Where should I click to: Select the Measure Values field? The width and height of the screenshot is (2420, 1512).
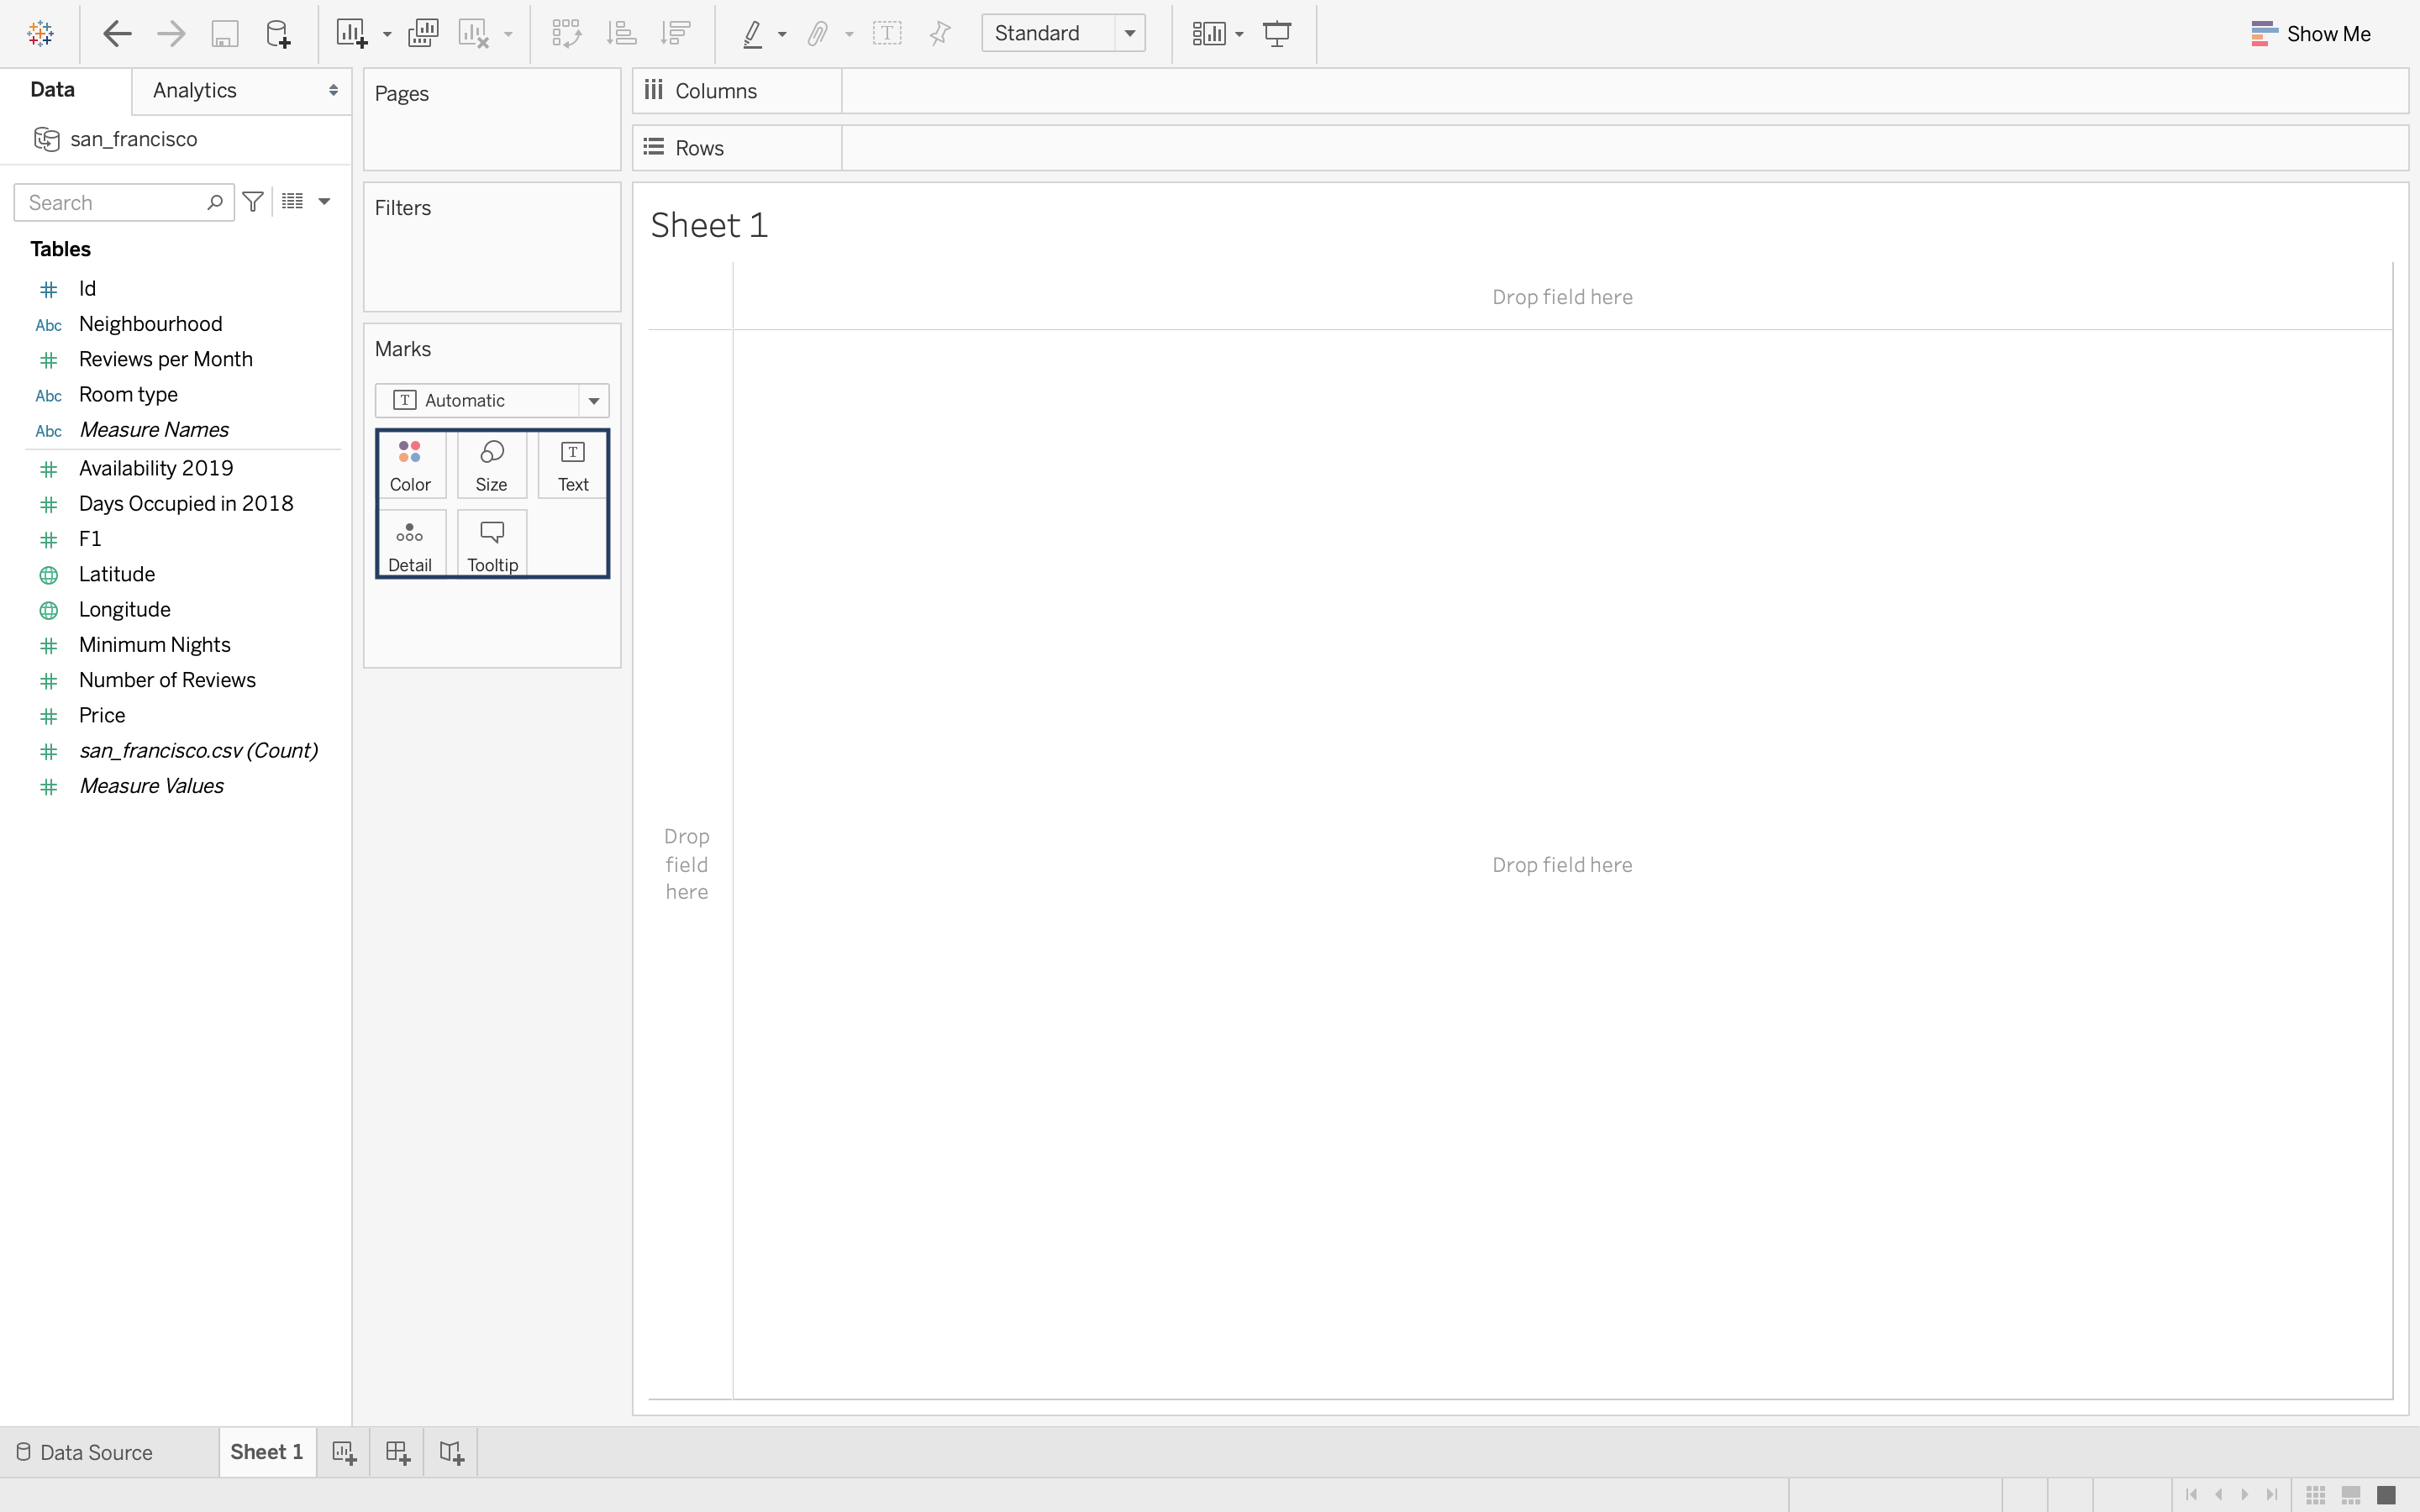(x=152, y=786)
